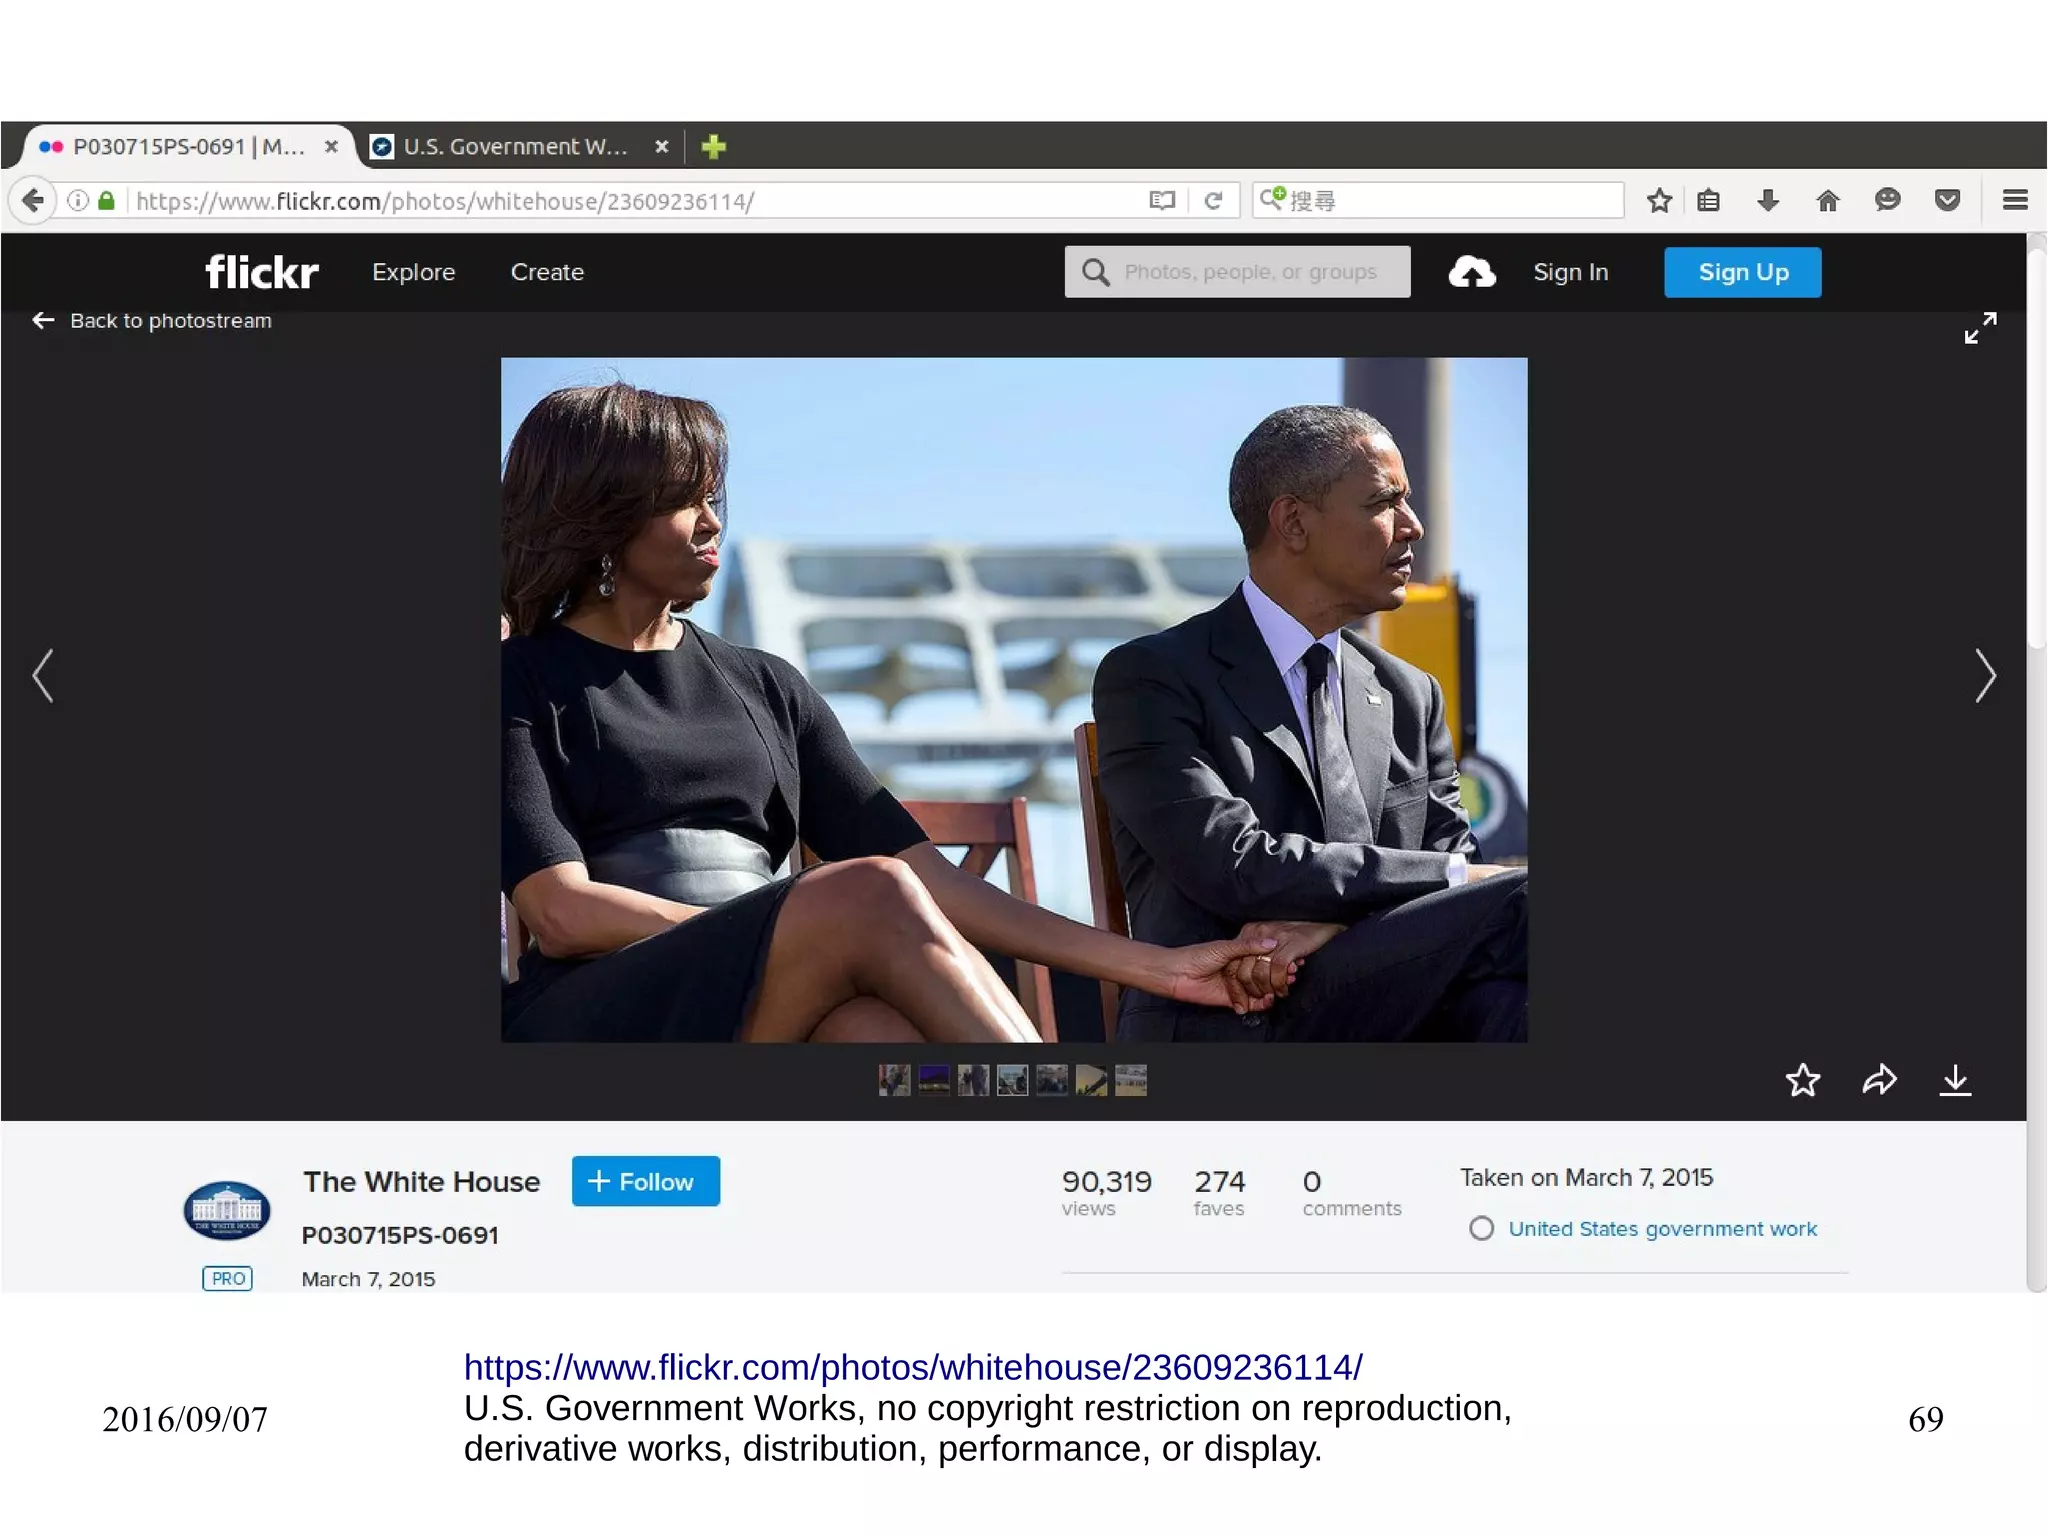Share the photo using arrow icon
This screenshot has width=2048, height=1535.
click(x=1879, y=1080)
